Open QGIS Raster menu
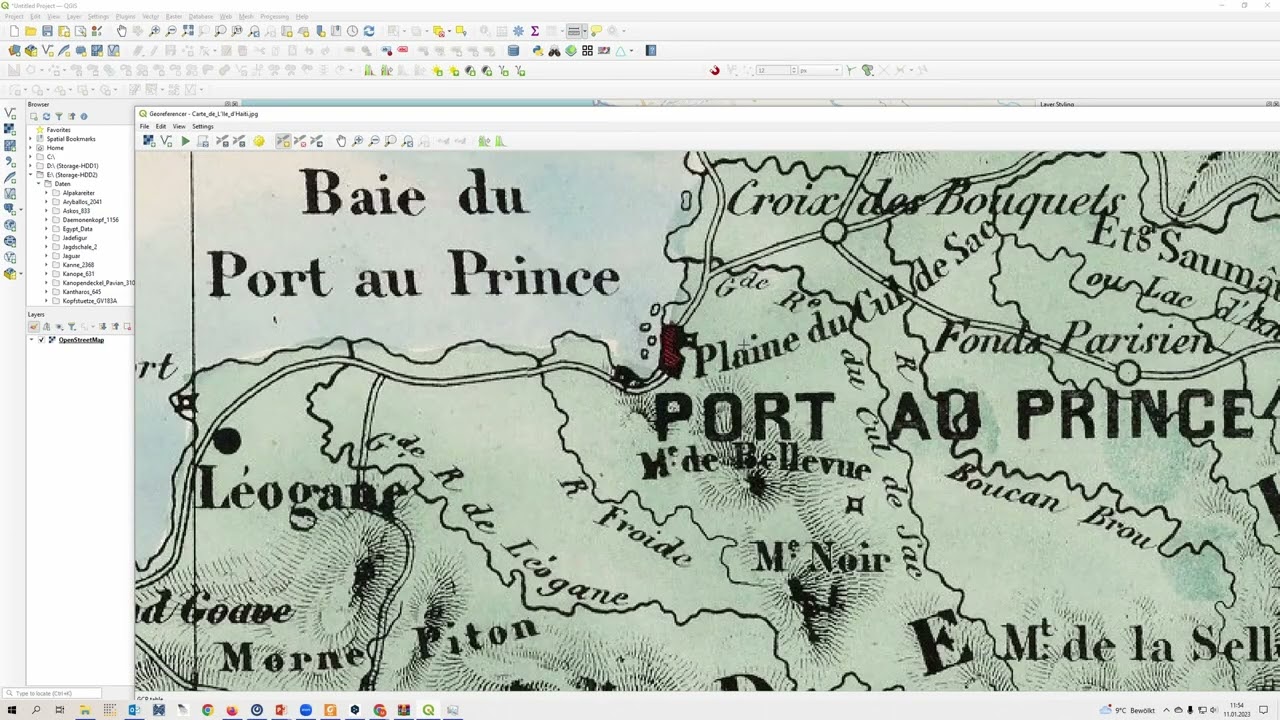Viewport: 1280px width, 720px height. pyautogui.click(x=174, y=17)
